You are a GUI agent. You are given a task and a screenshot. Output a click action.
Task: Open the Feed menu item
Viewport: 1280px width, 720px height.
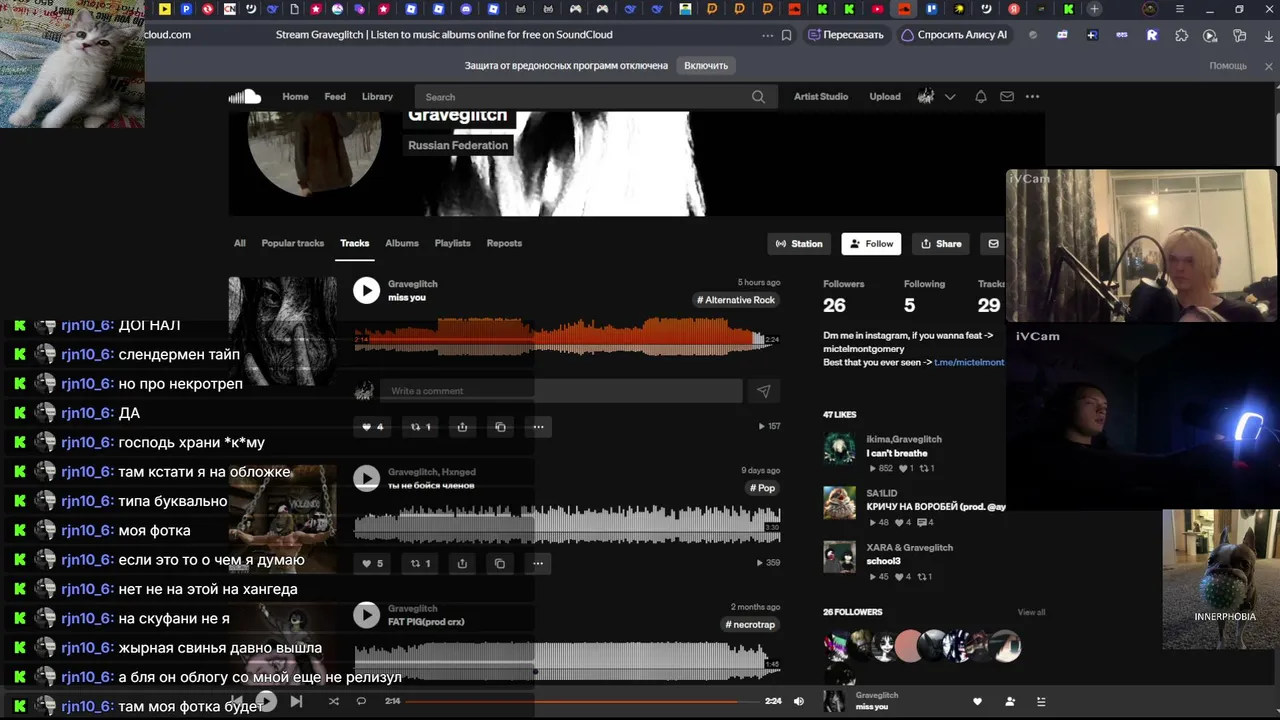(335, 97)
